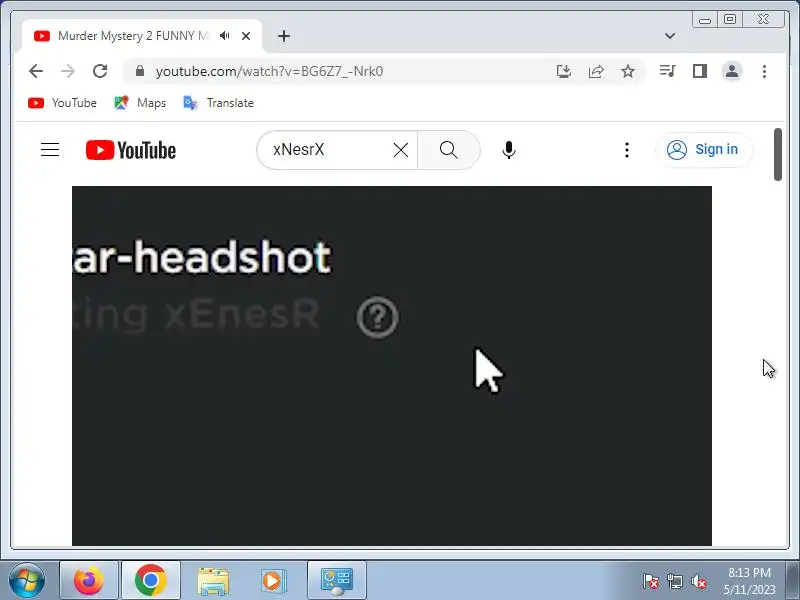Open the Translate bookmark
Image resolution: width=800 pixels, height=600 pixels.
pos(218,103)
